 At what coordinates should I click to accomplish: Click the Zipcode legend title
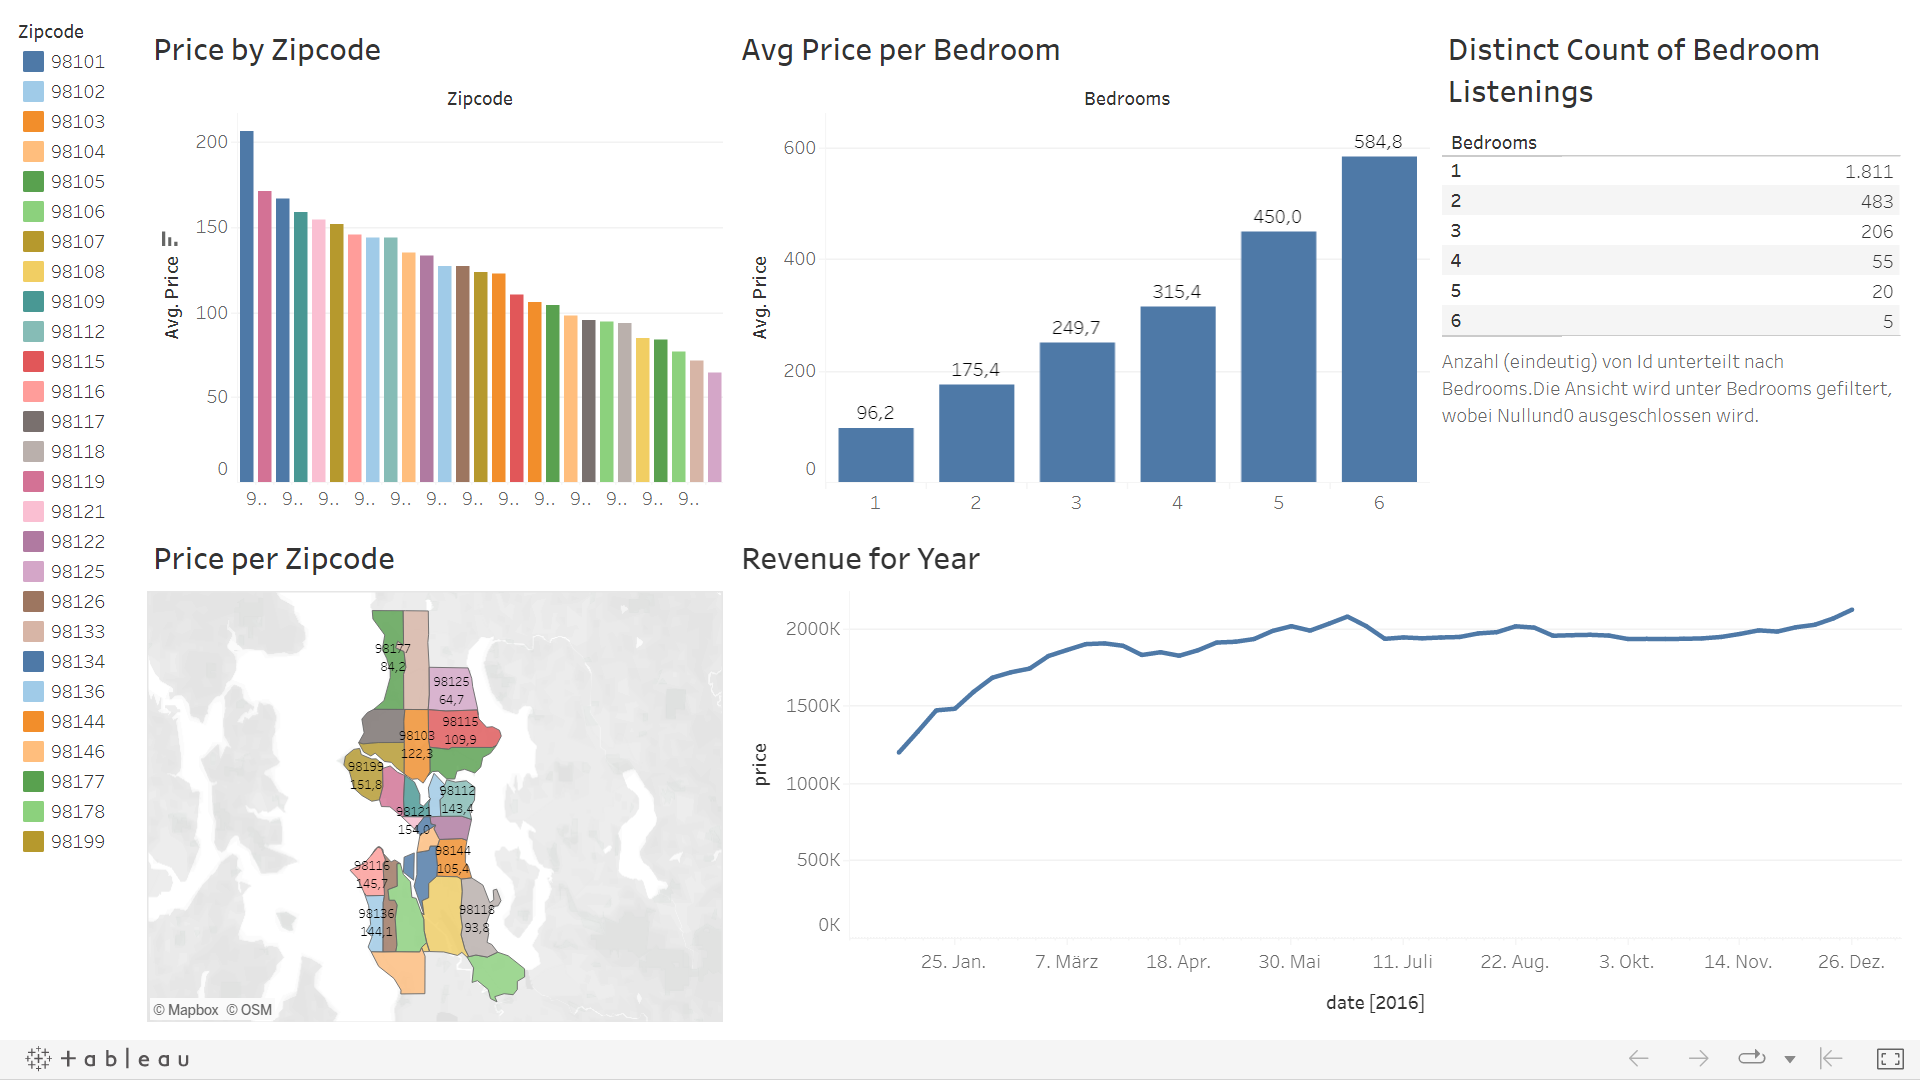click(x=51, y=32)
